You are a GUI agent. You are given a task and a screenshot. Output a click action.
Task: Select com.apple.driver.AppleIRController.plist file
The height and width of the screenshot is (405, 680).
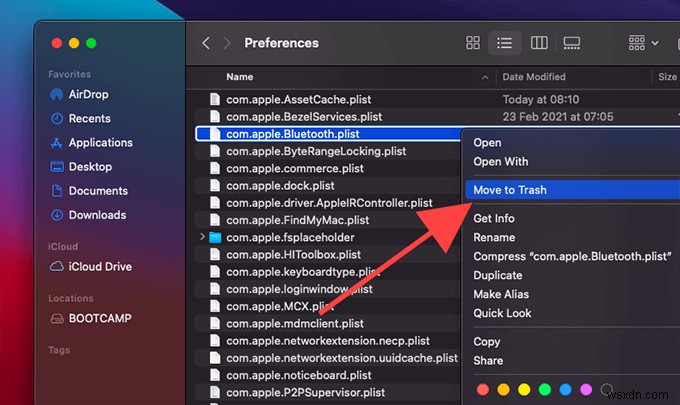click(329, 203)
